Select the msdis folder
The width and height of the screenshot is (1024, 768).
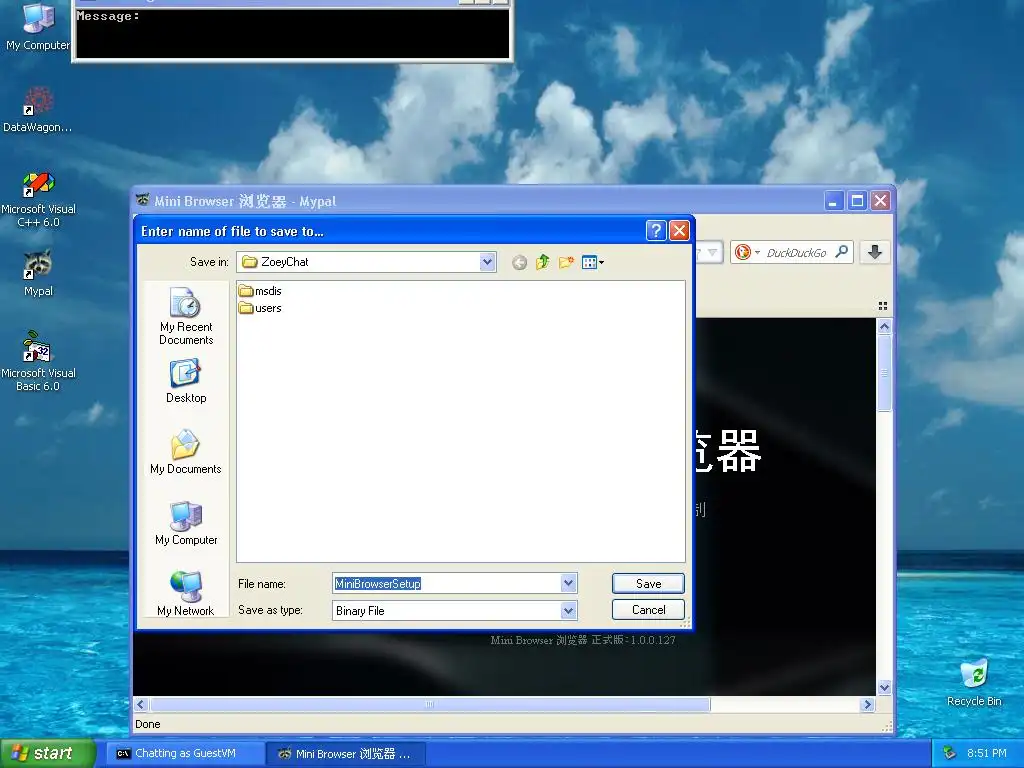(x=260, y=291)
